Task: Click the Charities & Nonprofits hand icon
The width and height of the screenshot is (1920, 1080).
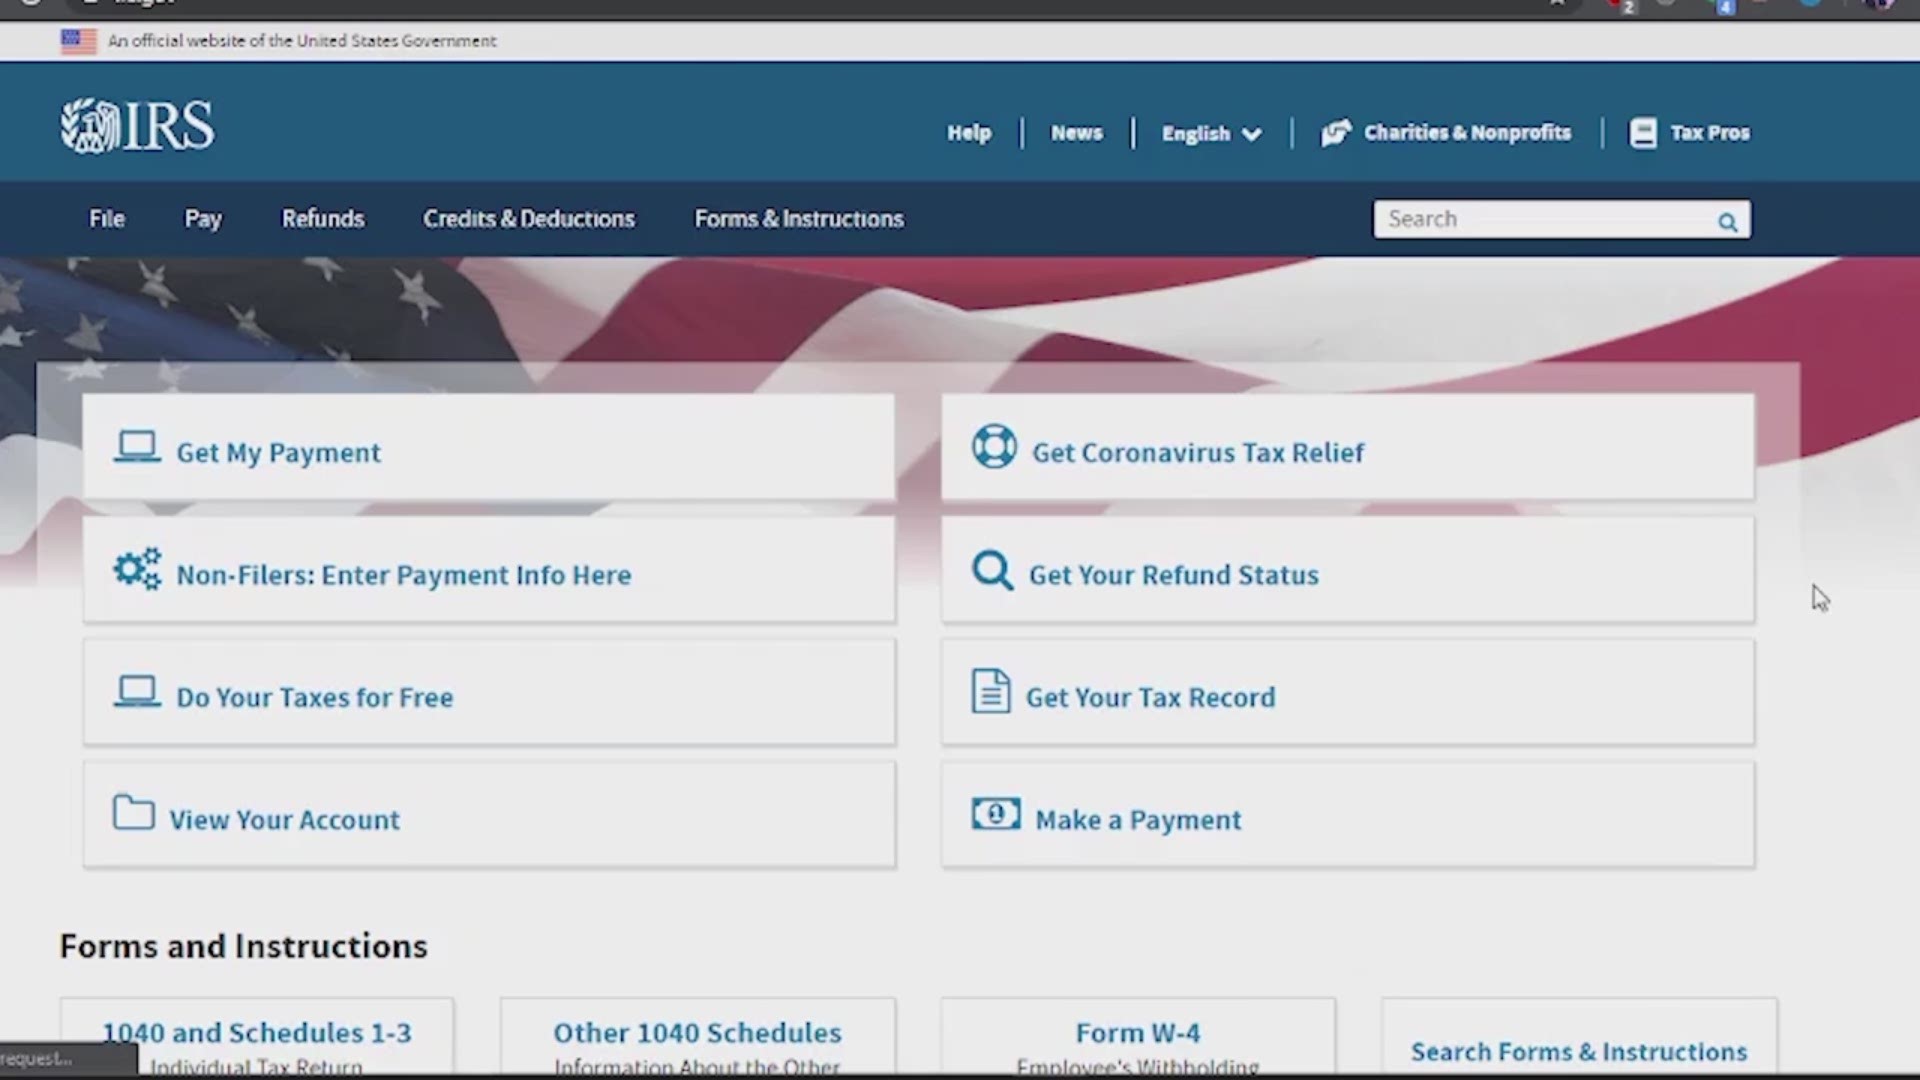Action: click(1335, 133)
